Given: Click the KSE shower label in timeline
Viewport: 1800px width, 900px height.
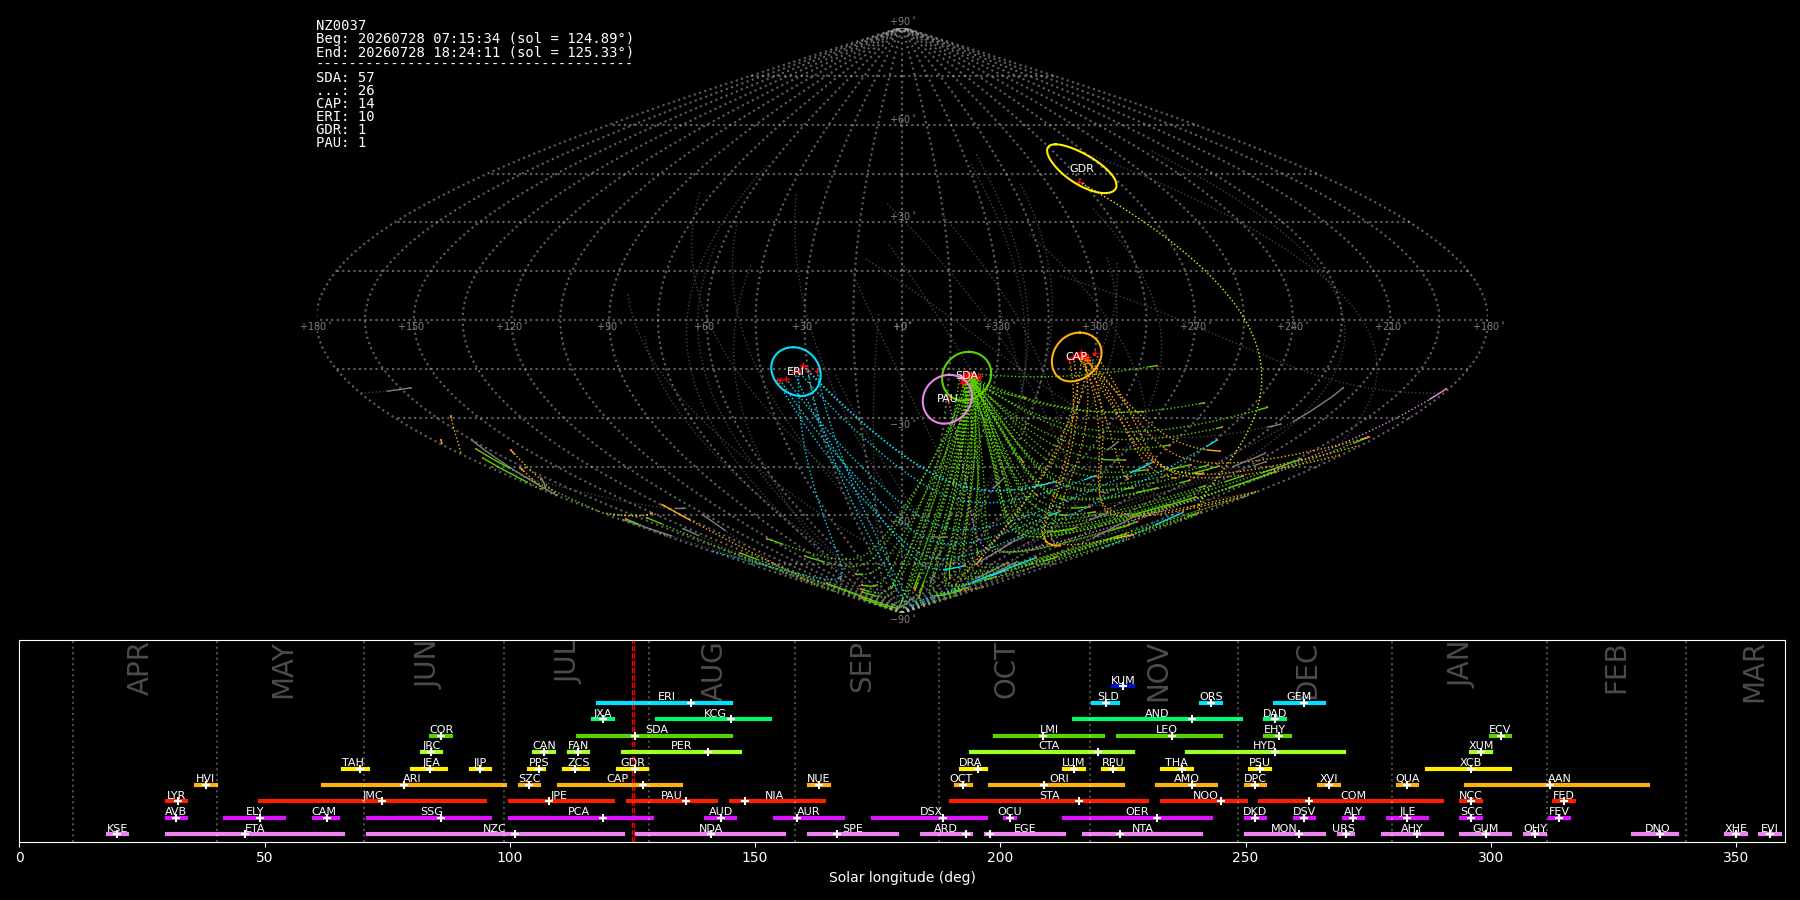Looking at the screenshot, I should click(117, 829).
